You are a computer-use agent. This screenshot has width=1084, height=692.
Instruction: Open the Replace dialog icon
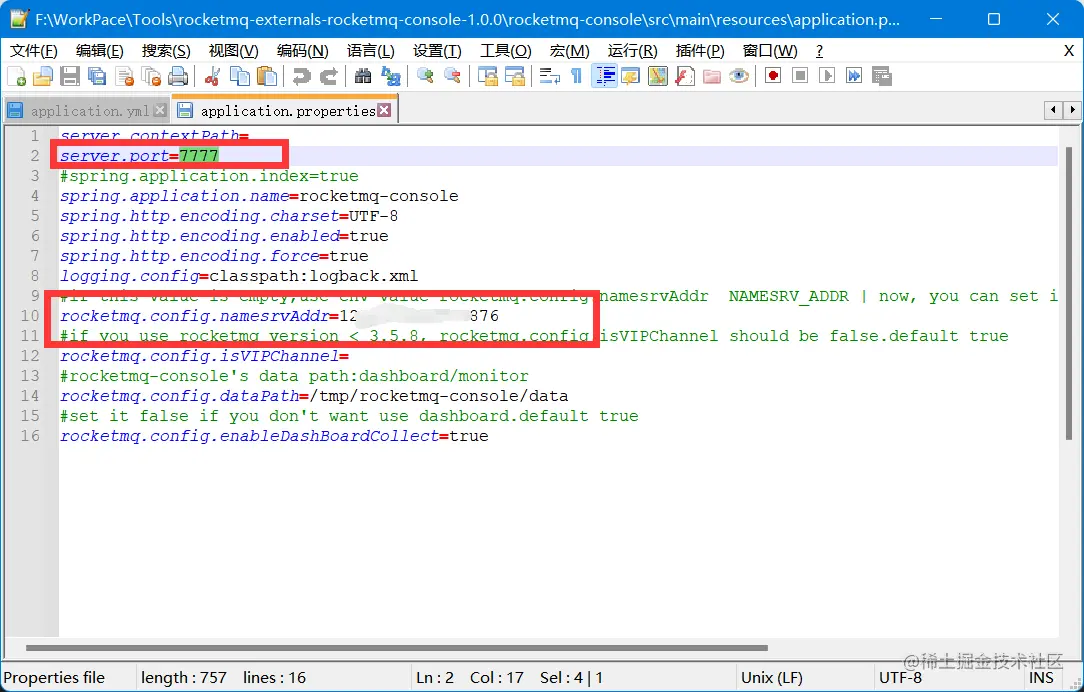pos(391,75)
